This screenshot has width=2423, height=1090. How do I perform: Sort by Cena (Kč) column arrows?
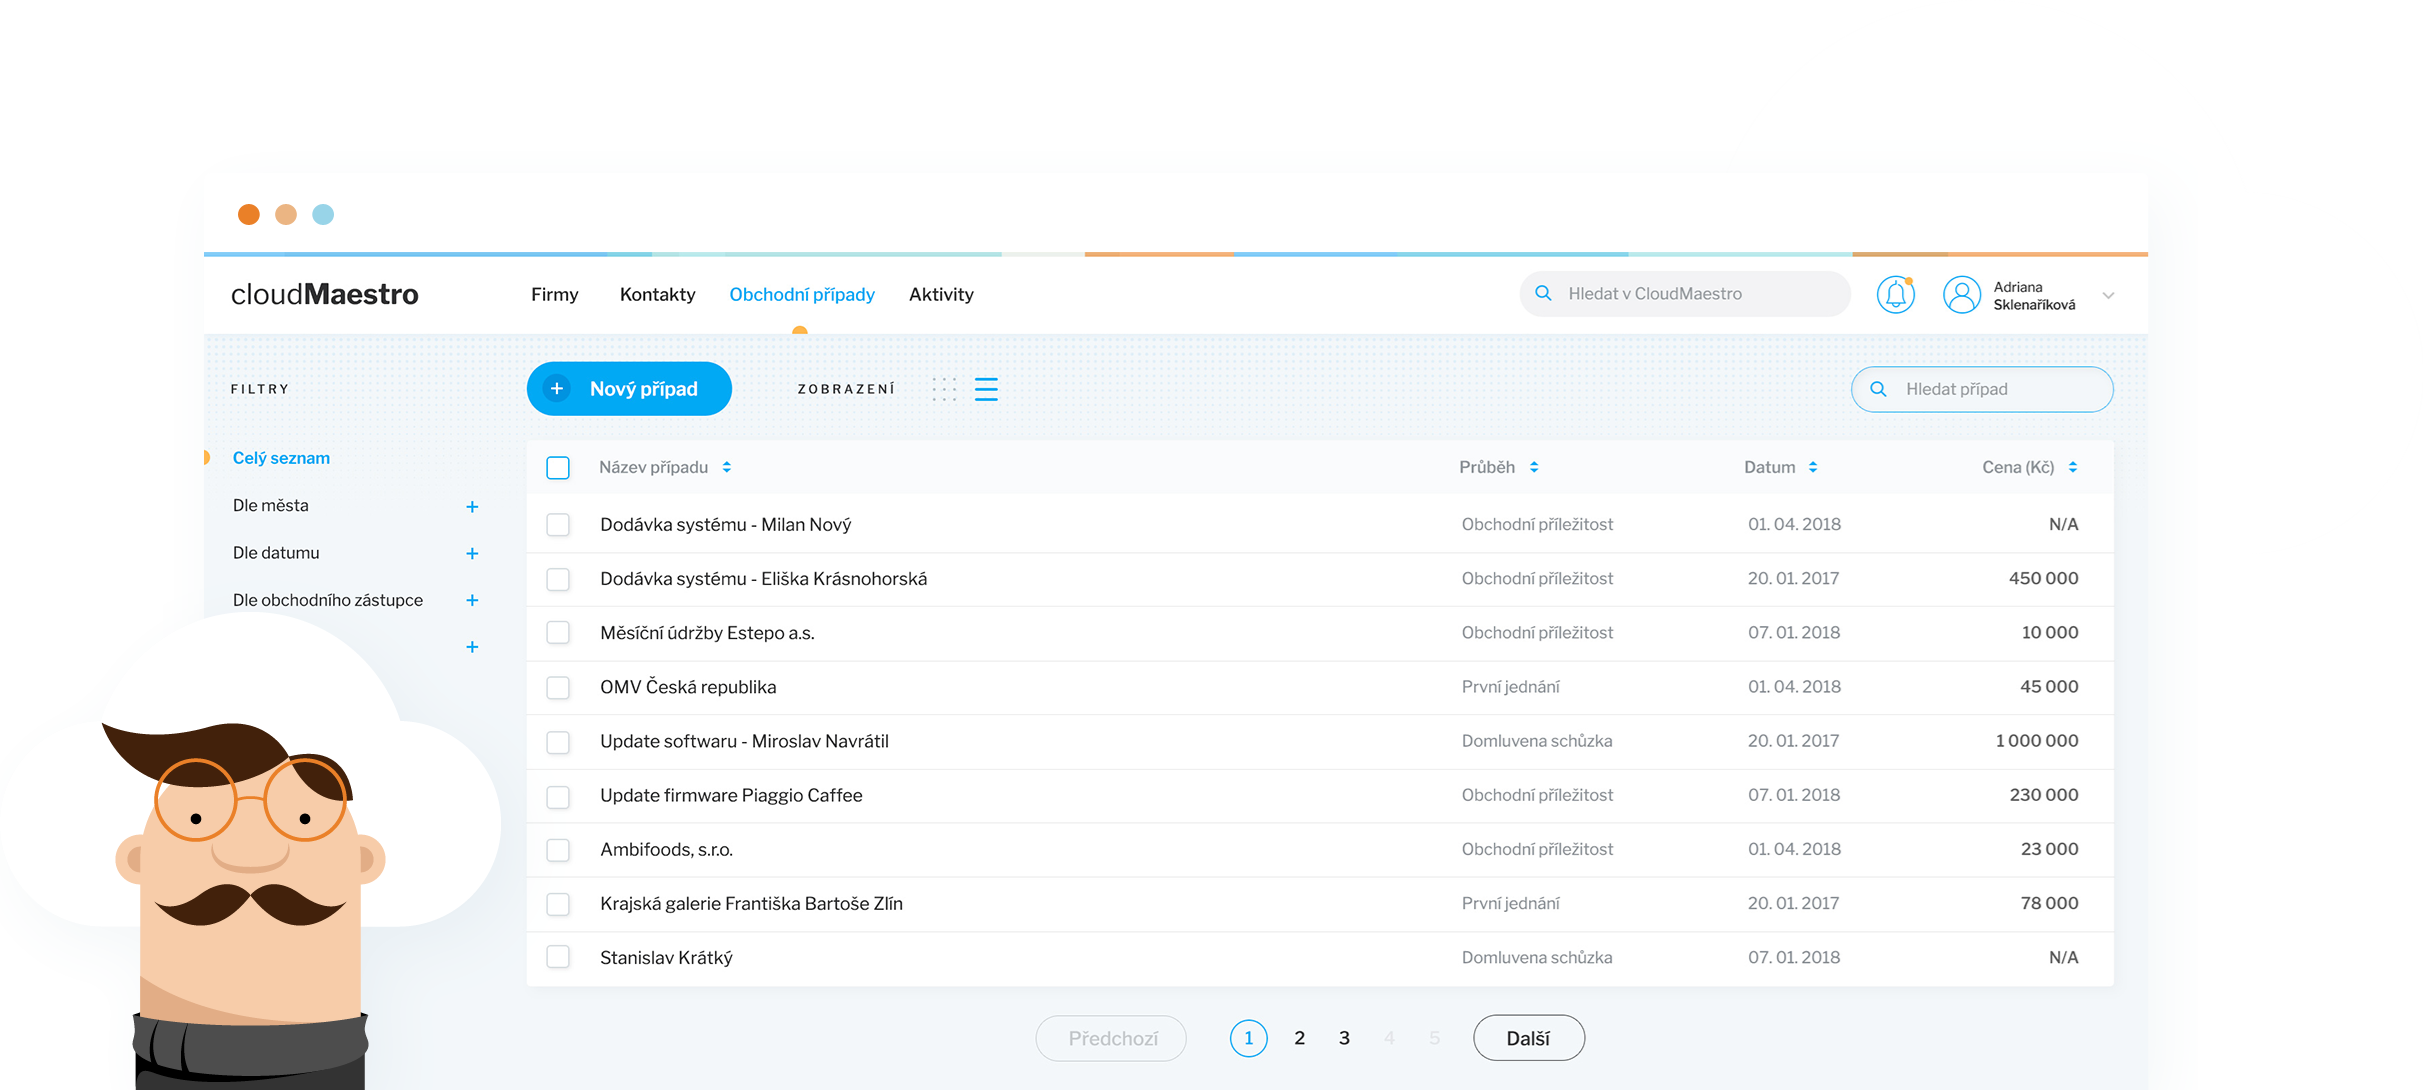(2073, 467)
